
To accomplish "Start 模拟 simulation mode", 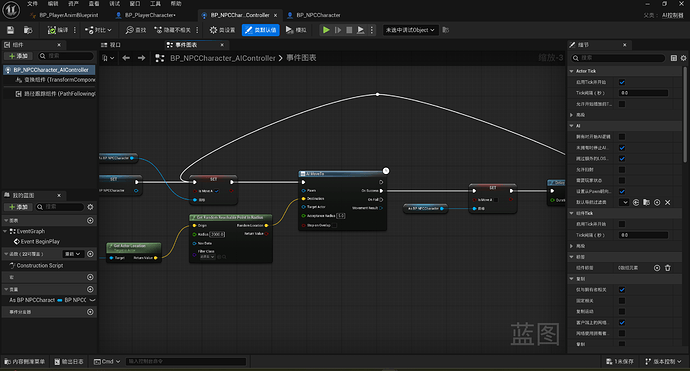I will (296, 30).
